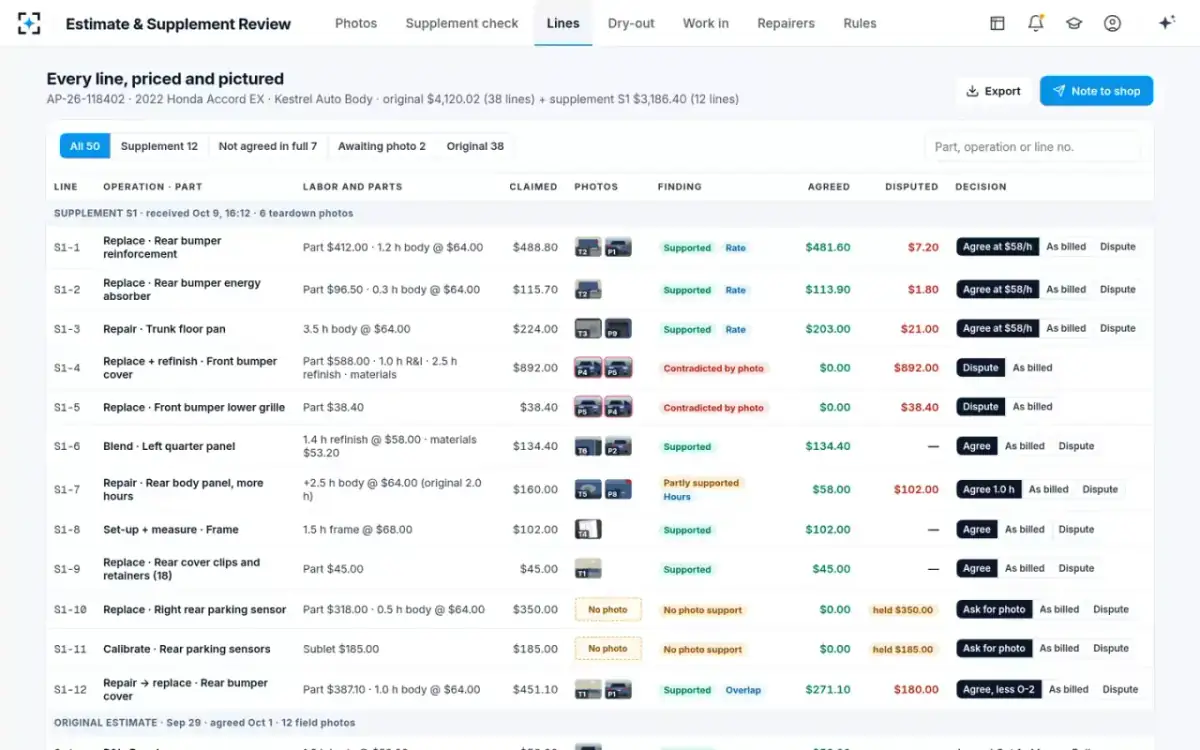This screenshot has width=1200, height=750.
Task: Open the Supplement check tab
Action: [x=462, y=23]
